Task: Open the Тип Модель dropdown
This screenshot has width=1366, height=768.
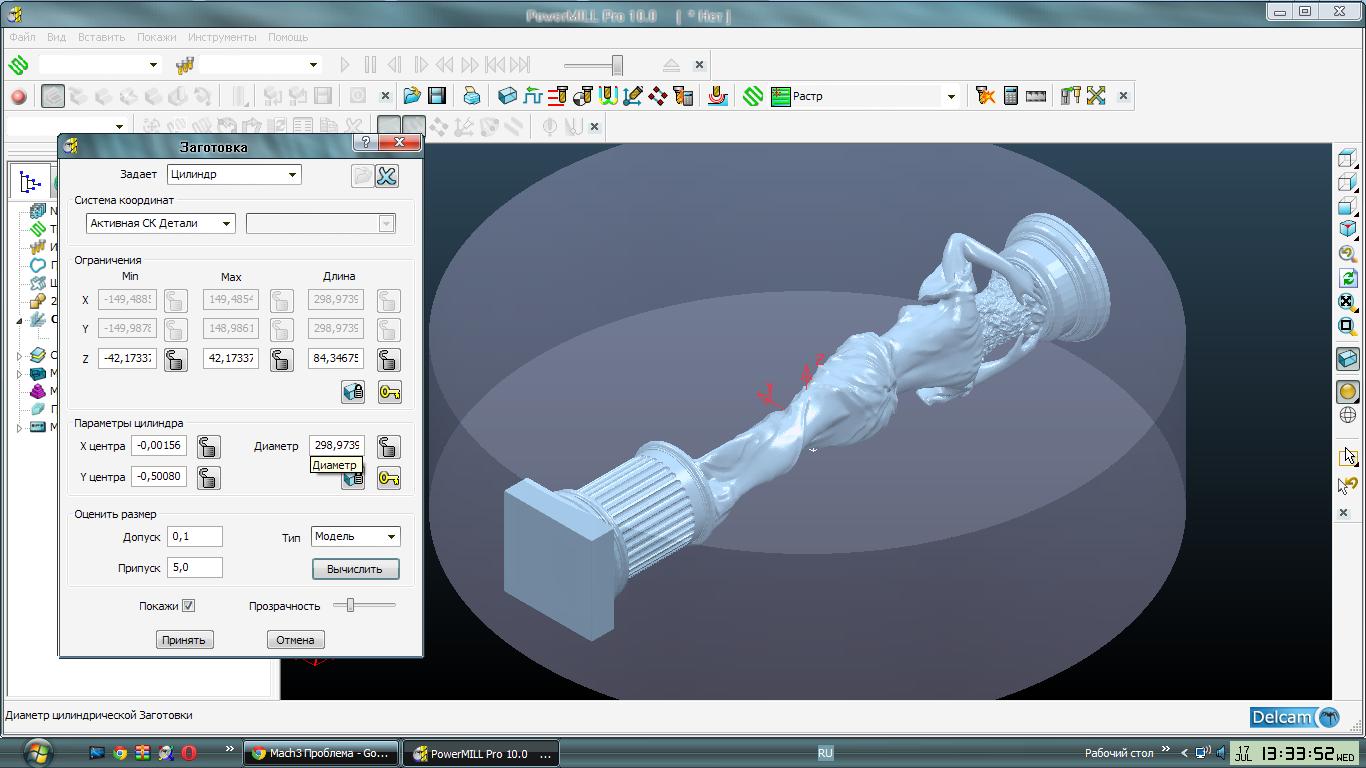Action: 355,537
